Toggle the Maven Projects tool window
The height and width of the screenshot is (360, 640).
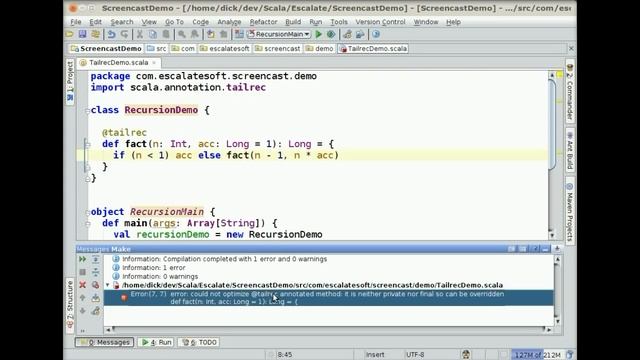pos(570,212)
